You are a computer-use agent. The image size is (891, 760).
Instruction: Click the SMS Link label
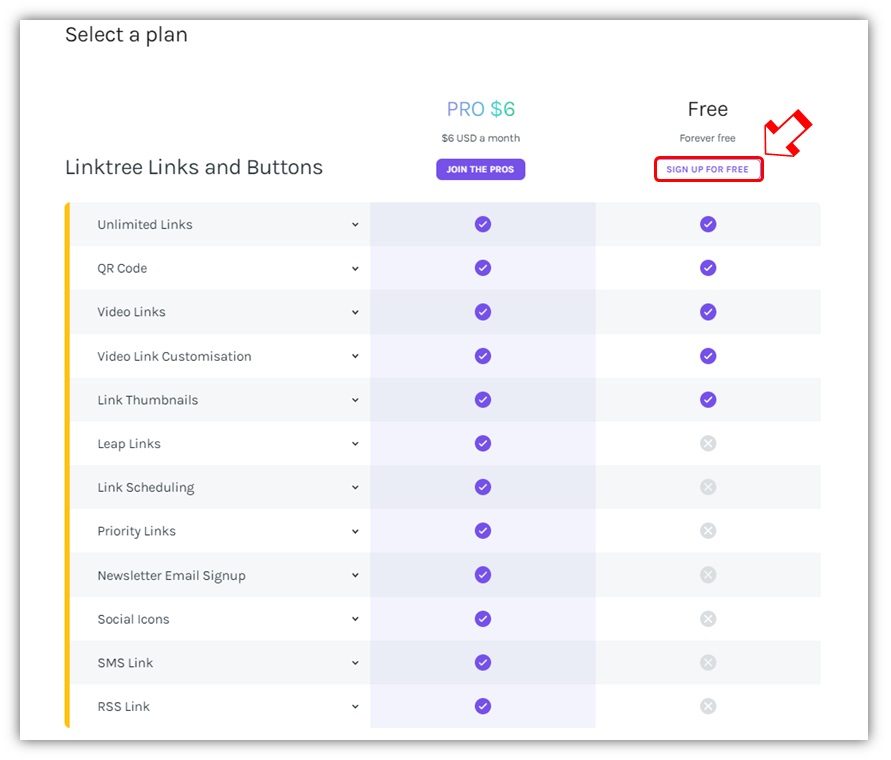(125, 663)
